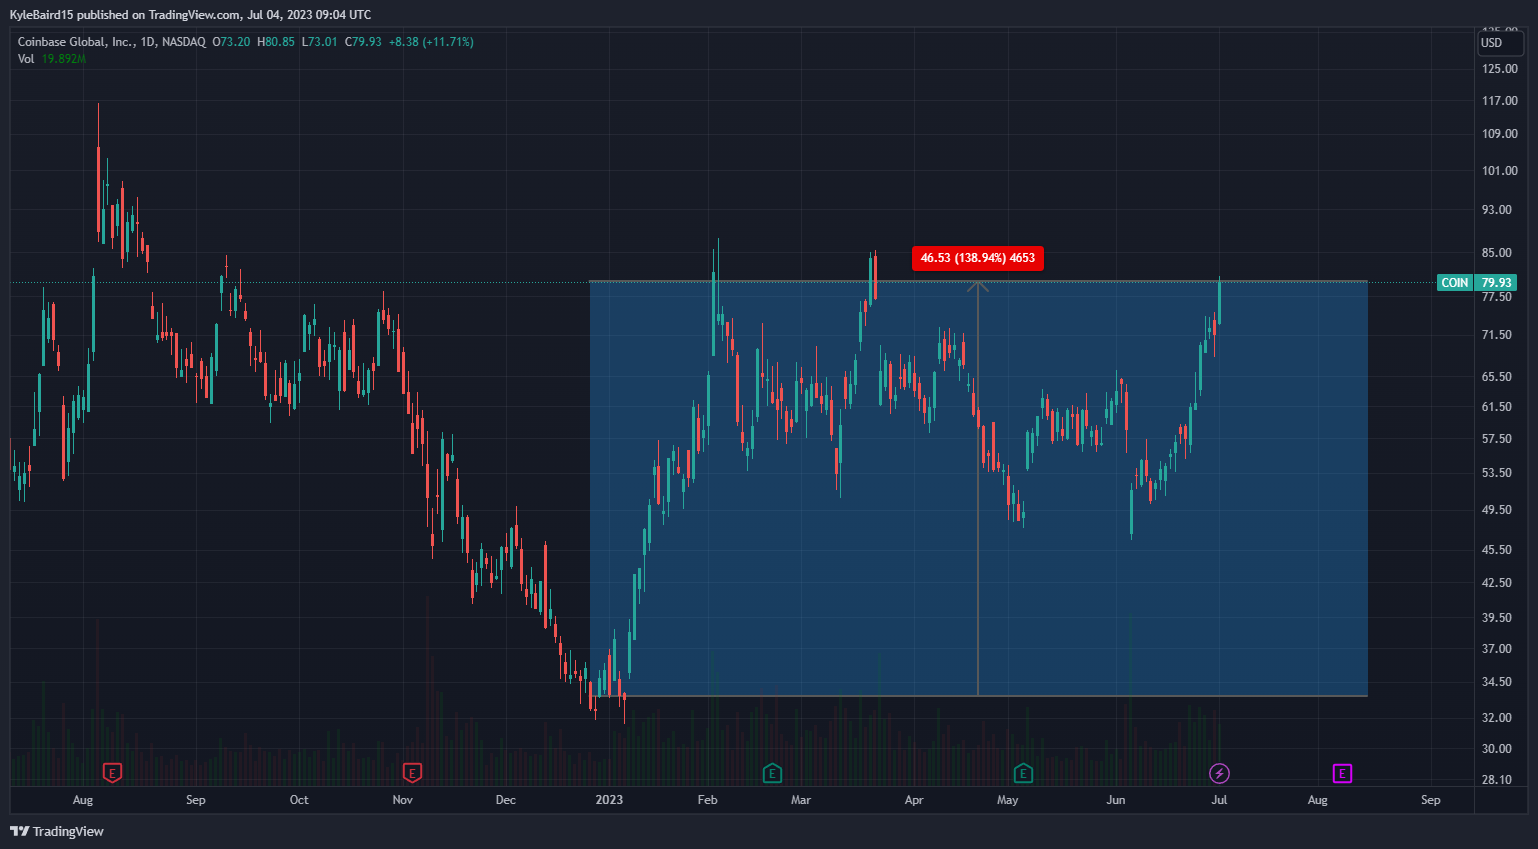The image size is (1538, 849).
Task: Open the USD currency selector
Action: (1500, 43)
